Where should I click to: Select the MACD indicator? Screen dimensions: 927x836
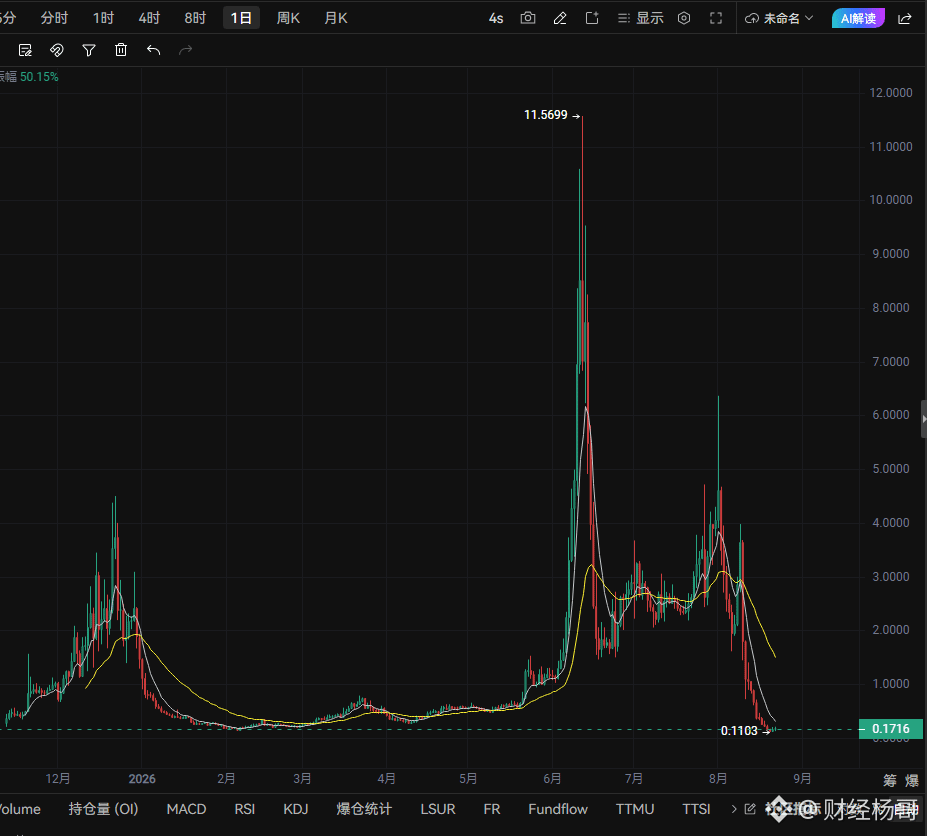[186, 809]
